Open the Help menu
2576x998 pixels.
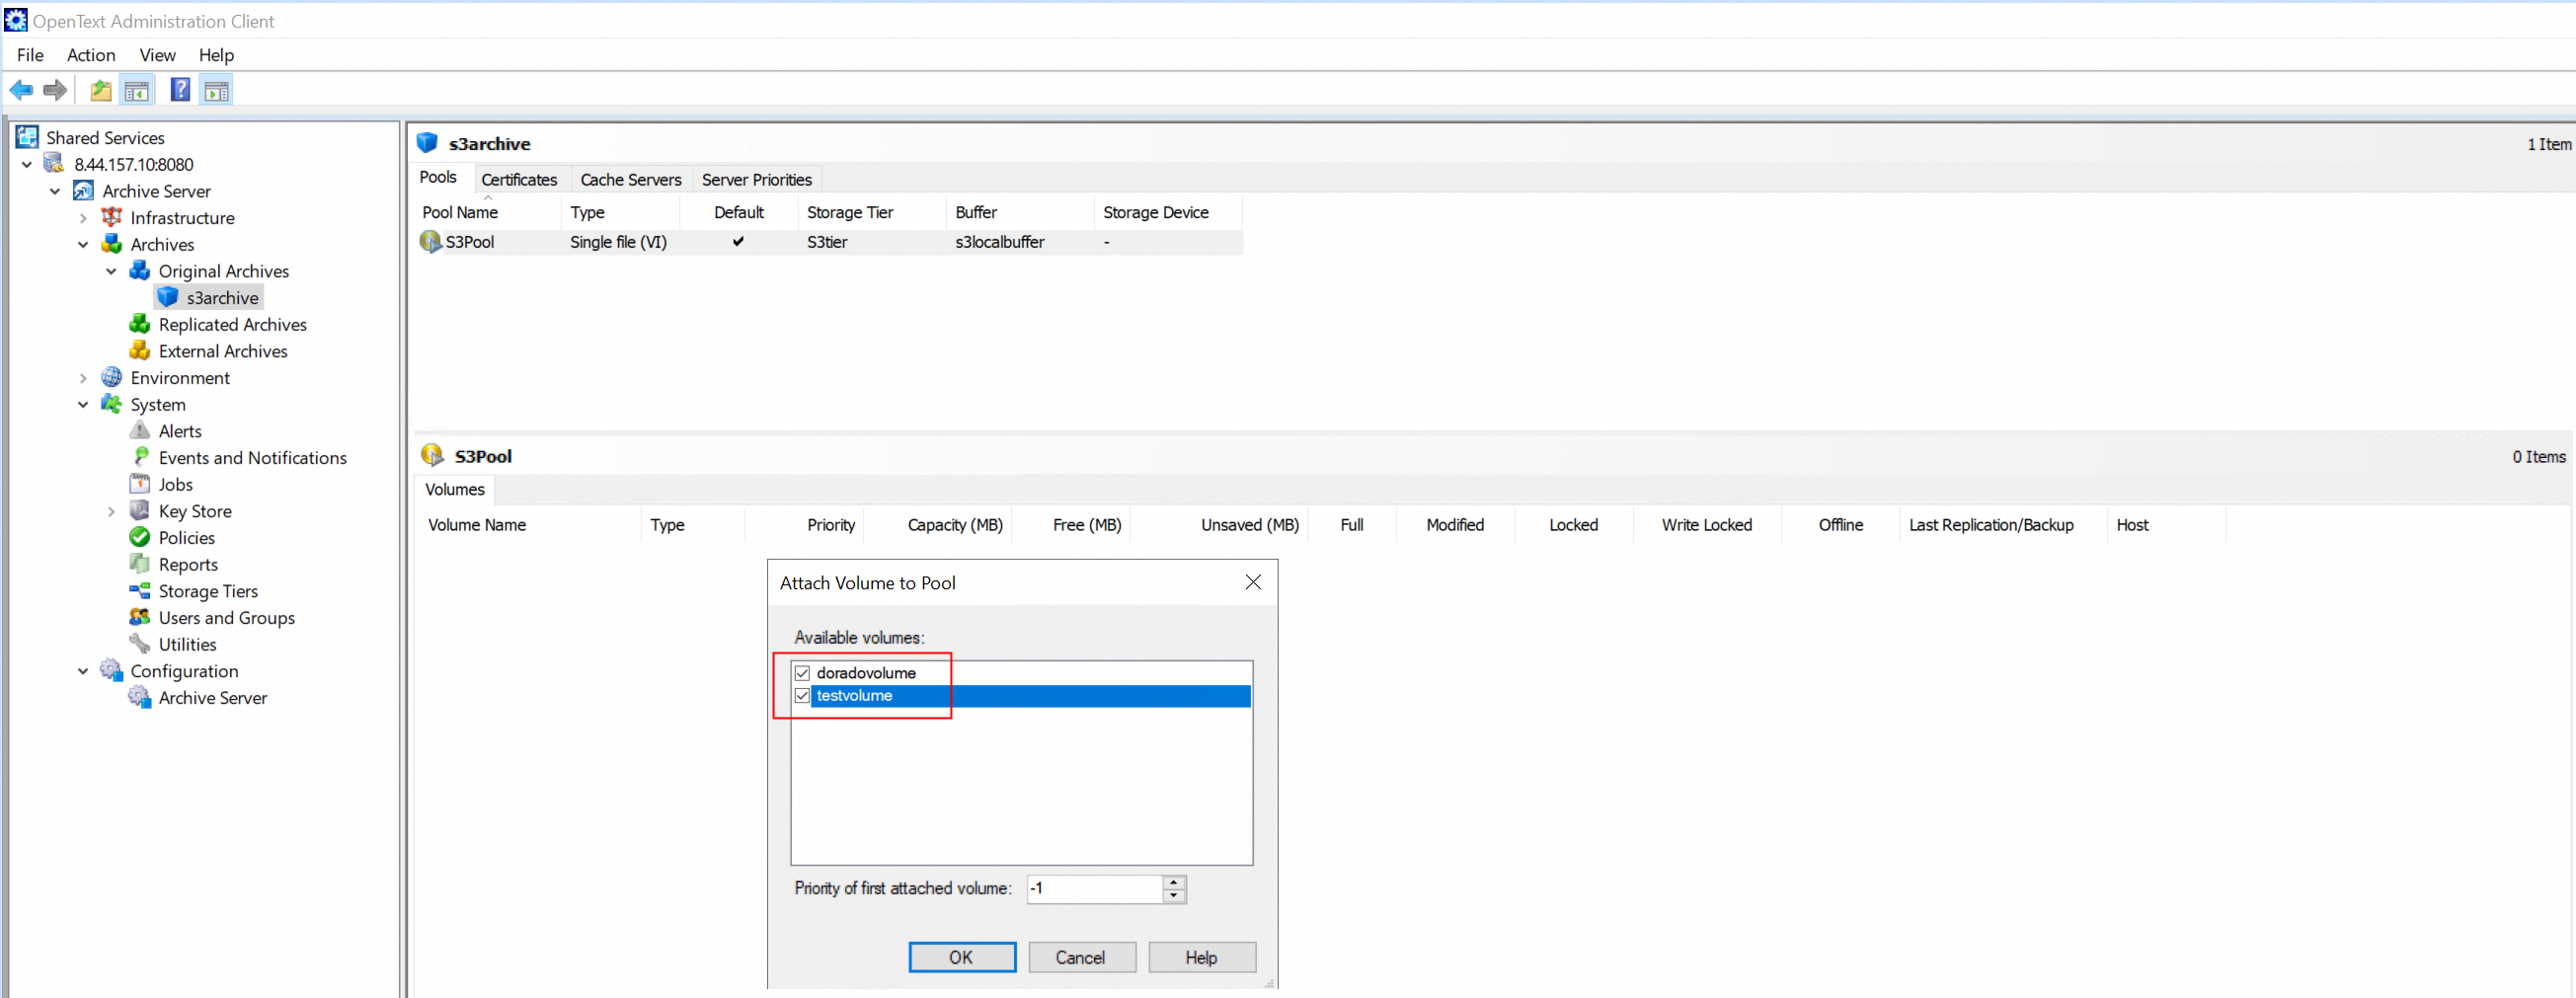tap(216, 55)
